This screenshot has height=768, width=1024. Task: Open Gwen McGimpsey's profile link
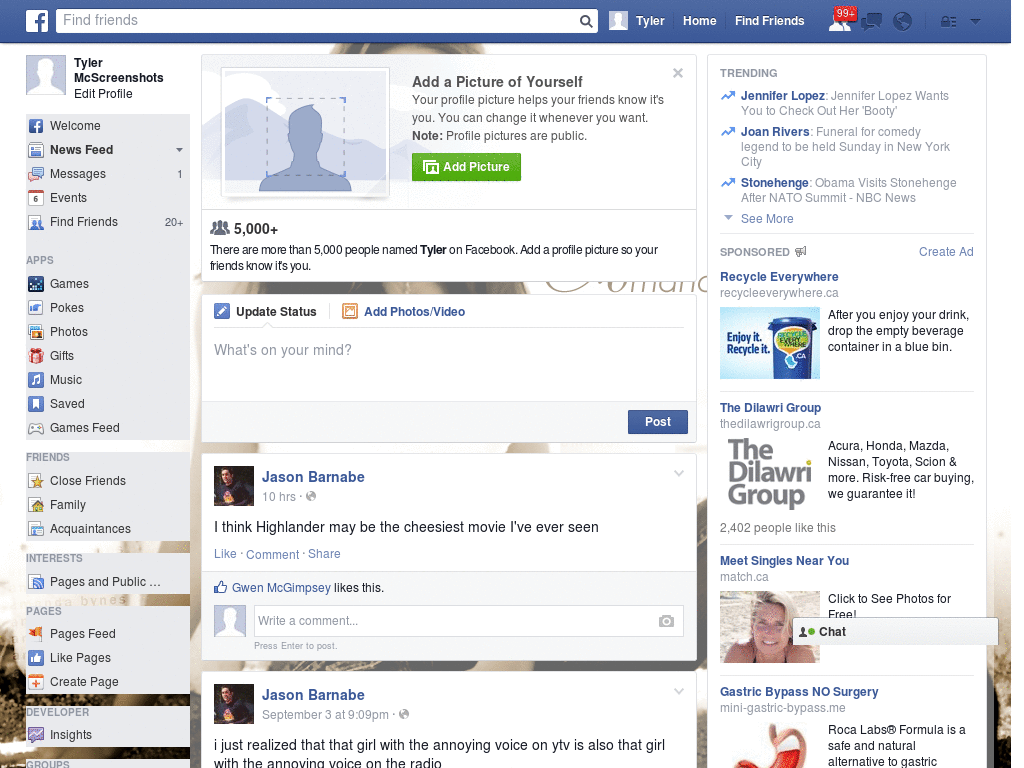coord(281,588)
